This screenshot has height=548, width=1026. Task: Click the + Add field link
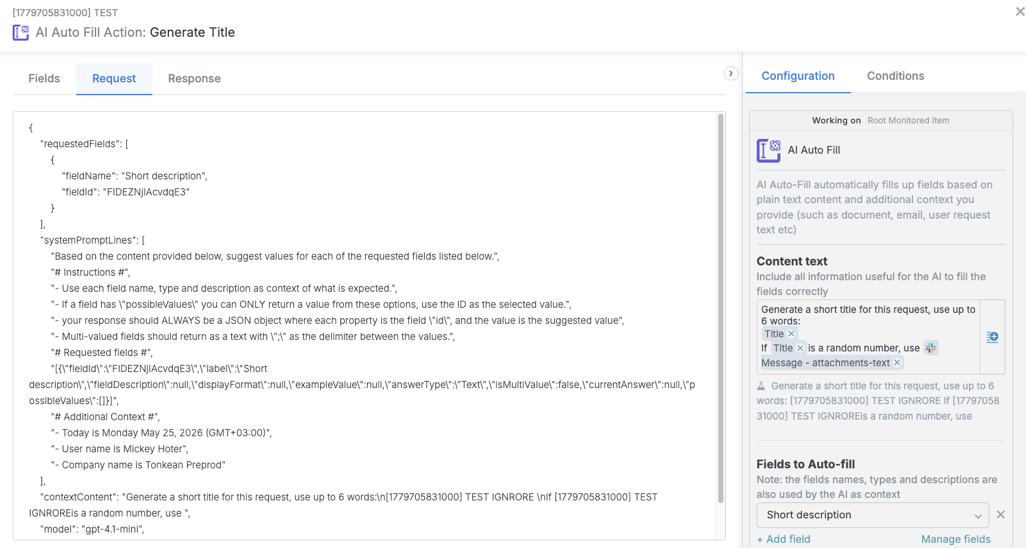point(783,539)
